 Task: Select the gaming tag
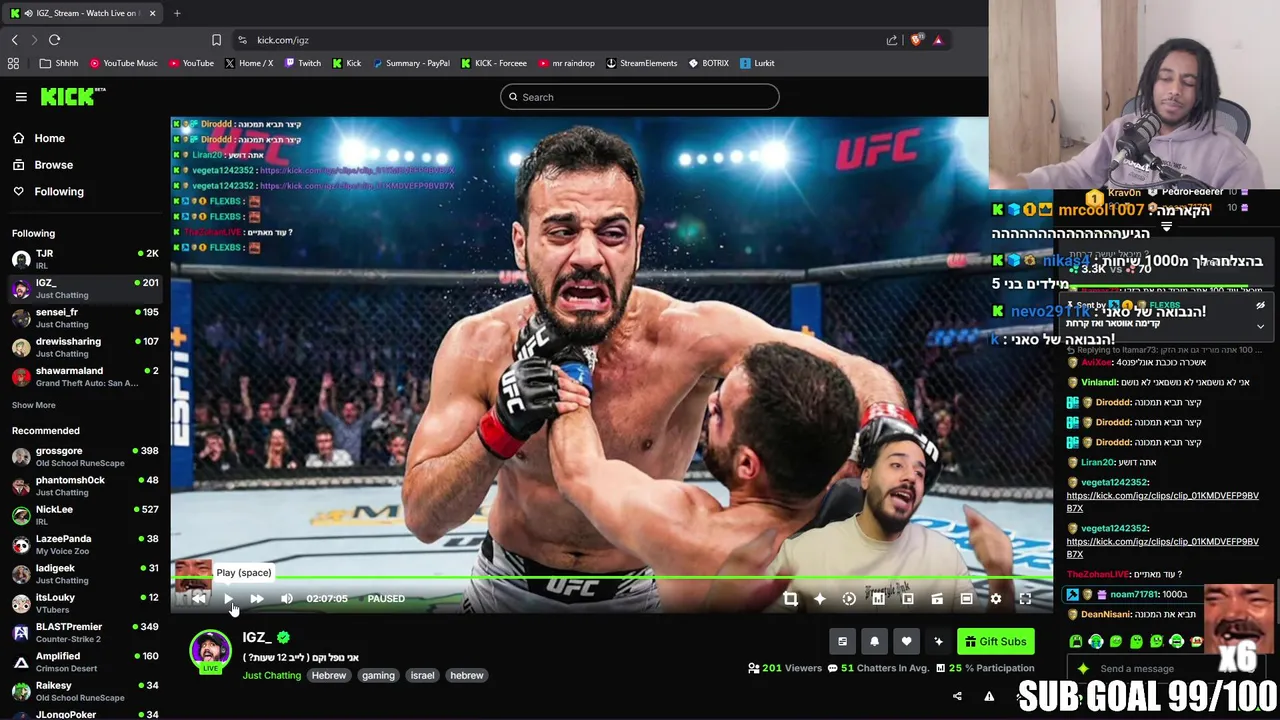point(378,675)
